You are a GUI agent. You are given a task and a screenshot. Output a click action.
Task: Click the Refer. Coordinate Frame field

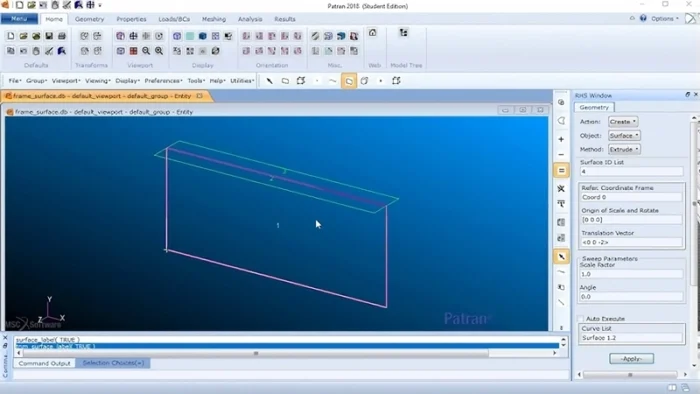pos(631,197)
